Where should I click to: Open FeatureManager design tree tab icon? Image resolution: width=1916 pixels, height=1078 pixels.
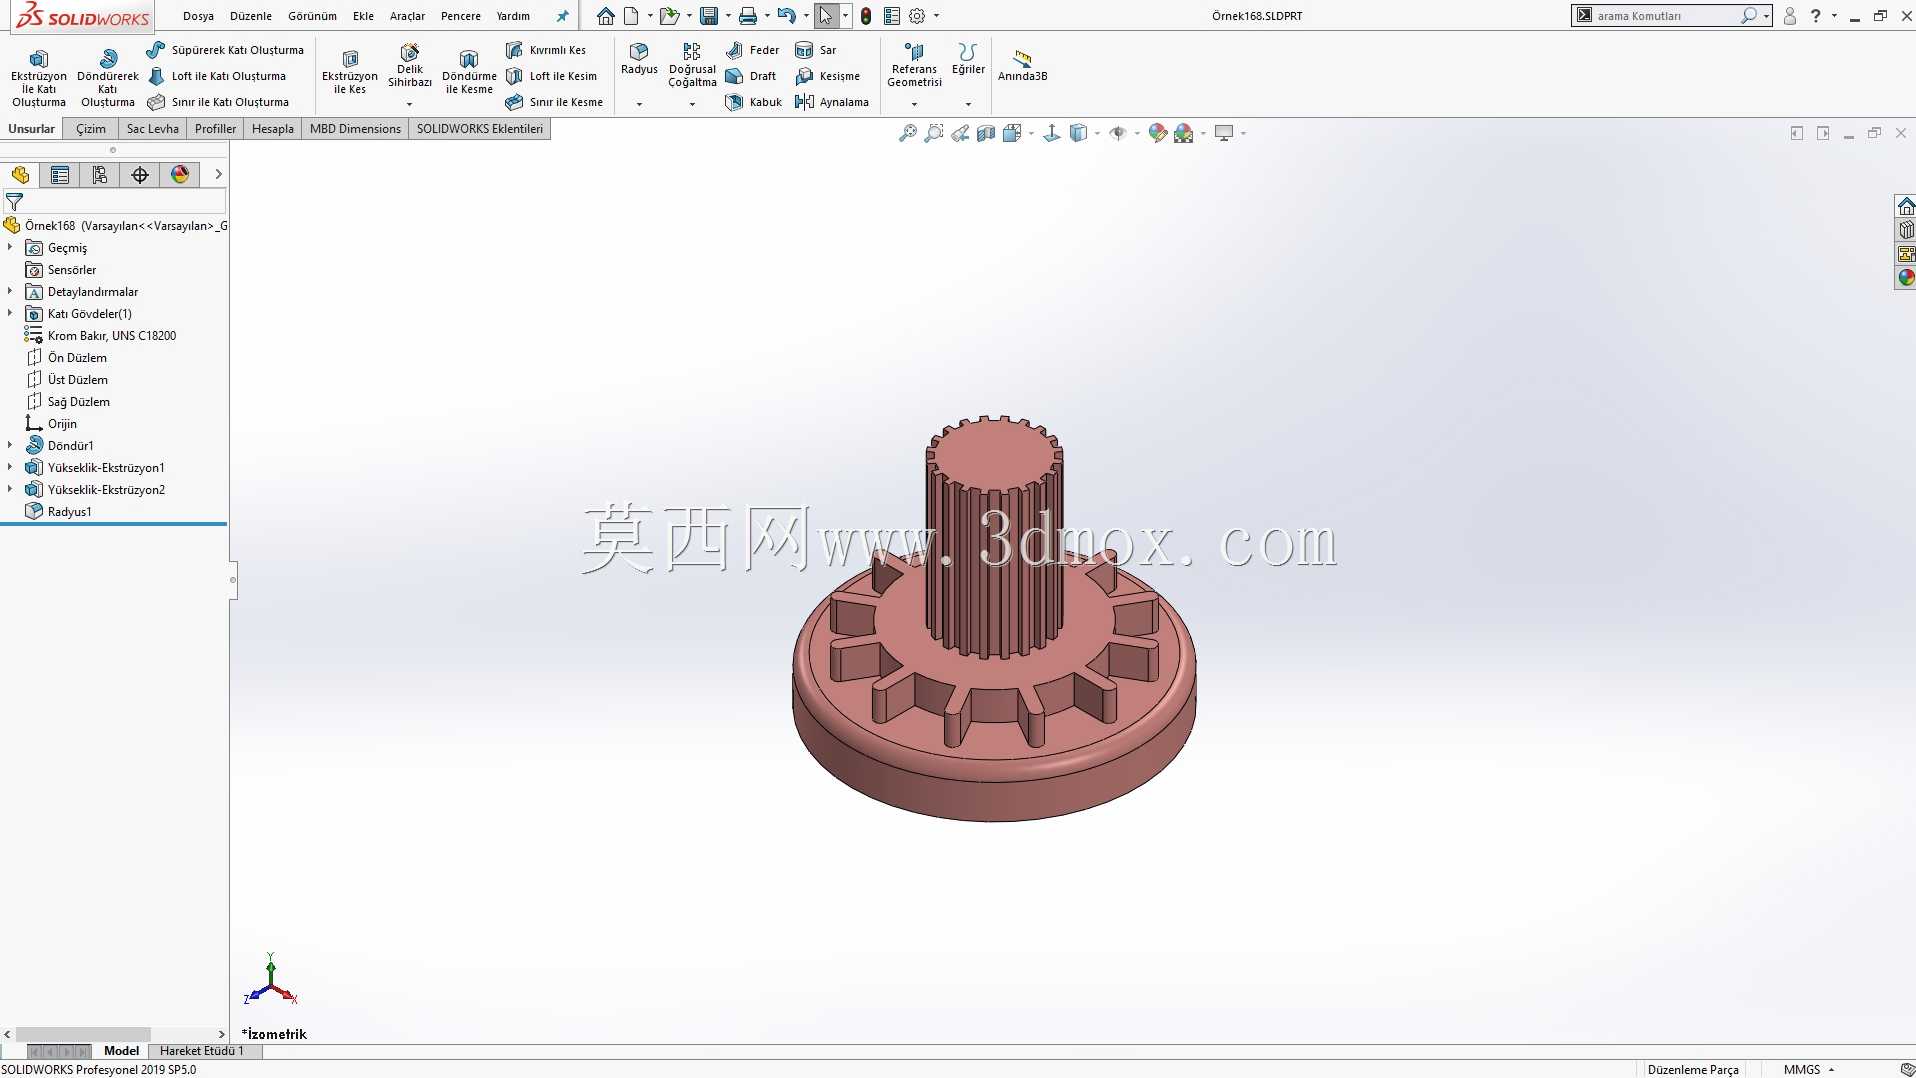click(x=20, y=175)
